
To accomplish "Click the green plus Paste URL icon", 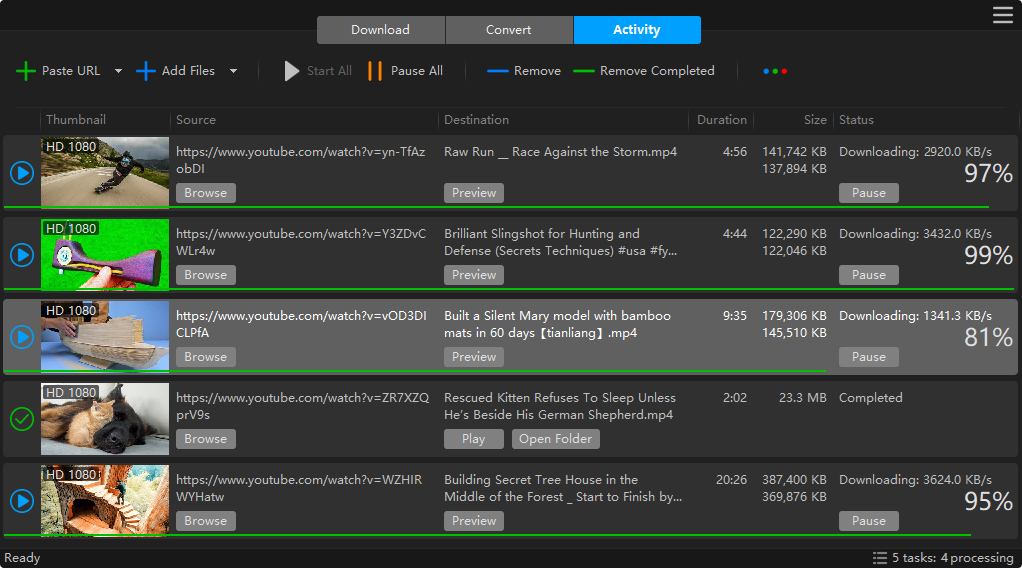I will [x=26, y=71].
